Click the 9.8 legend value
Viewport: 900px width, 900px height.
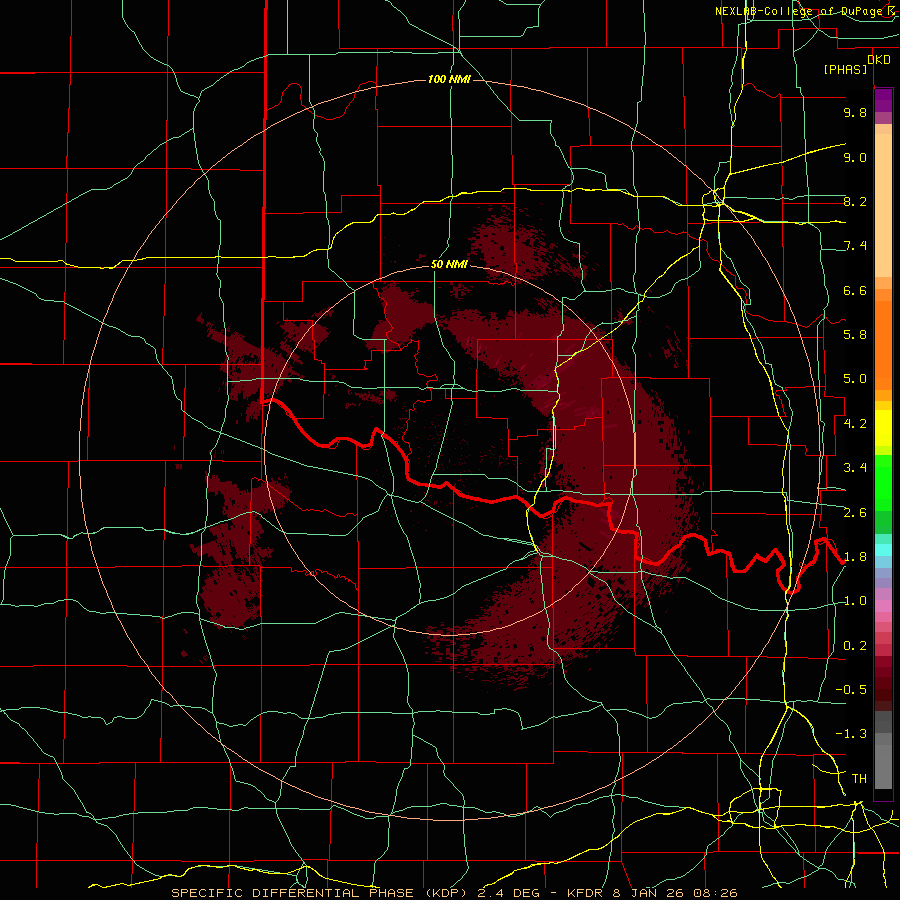coord(855,112)
